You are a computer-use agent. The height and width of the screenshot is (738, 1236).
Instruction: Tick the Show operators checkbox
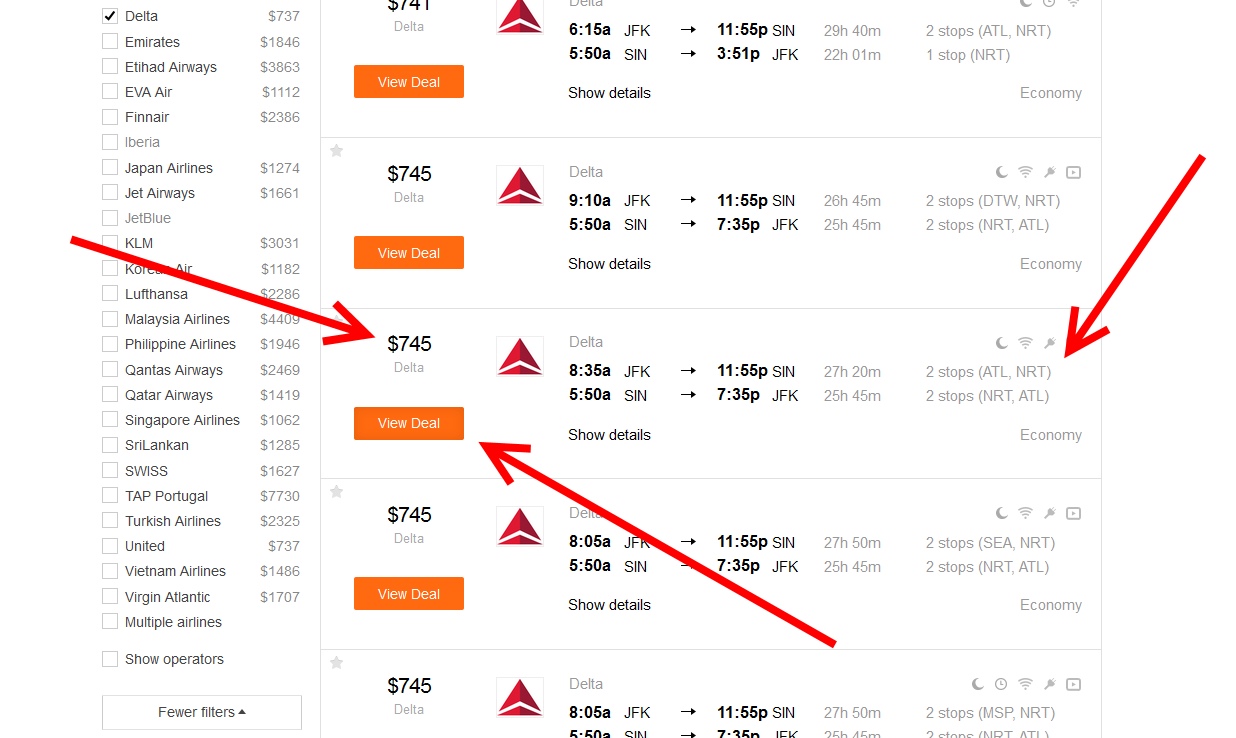click(110, 659)
